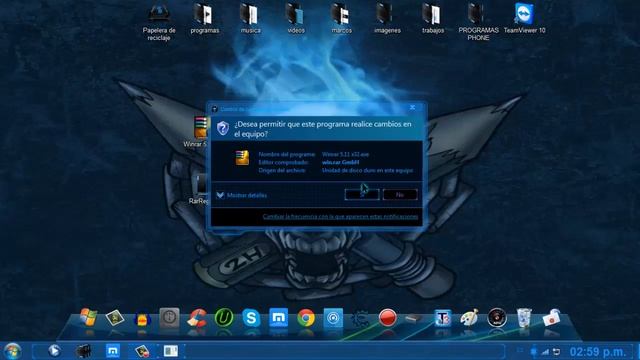640x360 pixels.
Task: Open the black gauge dock icon
Action: point(497,318)
